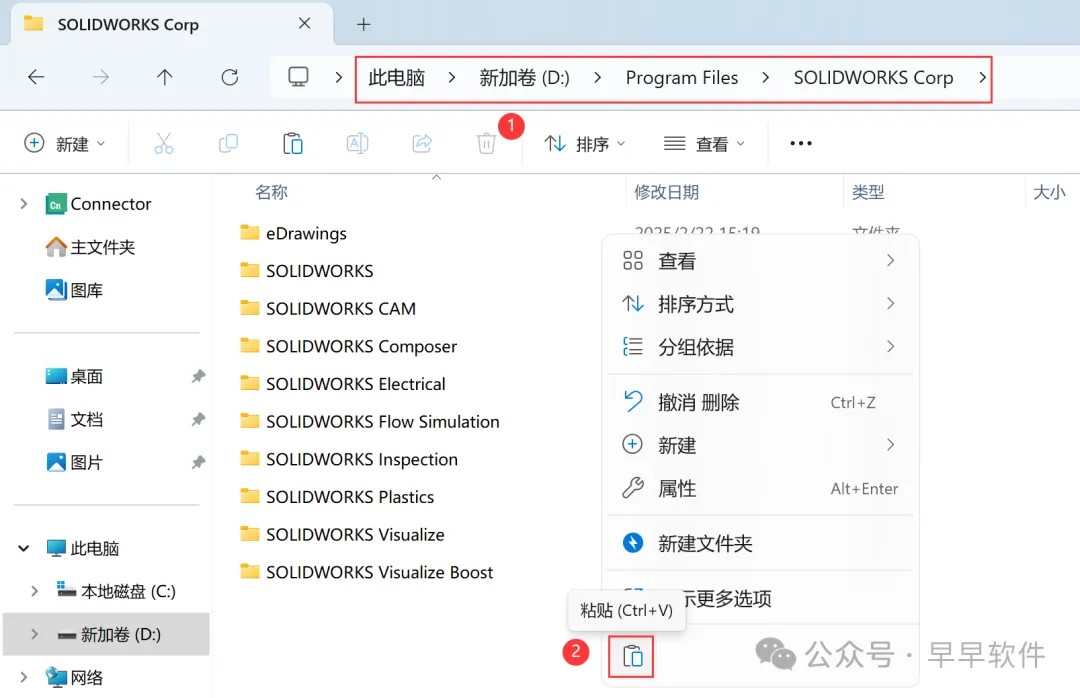
Task: Select the SOLIDWORKS Visualize folder
Action: click(342, 535)
